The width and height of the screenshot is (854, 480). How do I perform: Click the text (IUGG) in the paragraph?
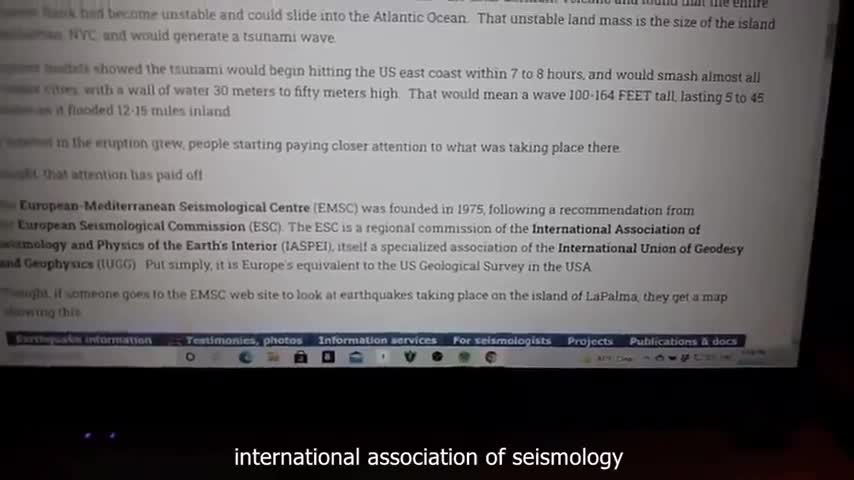(x=116, y=264)
